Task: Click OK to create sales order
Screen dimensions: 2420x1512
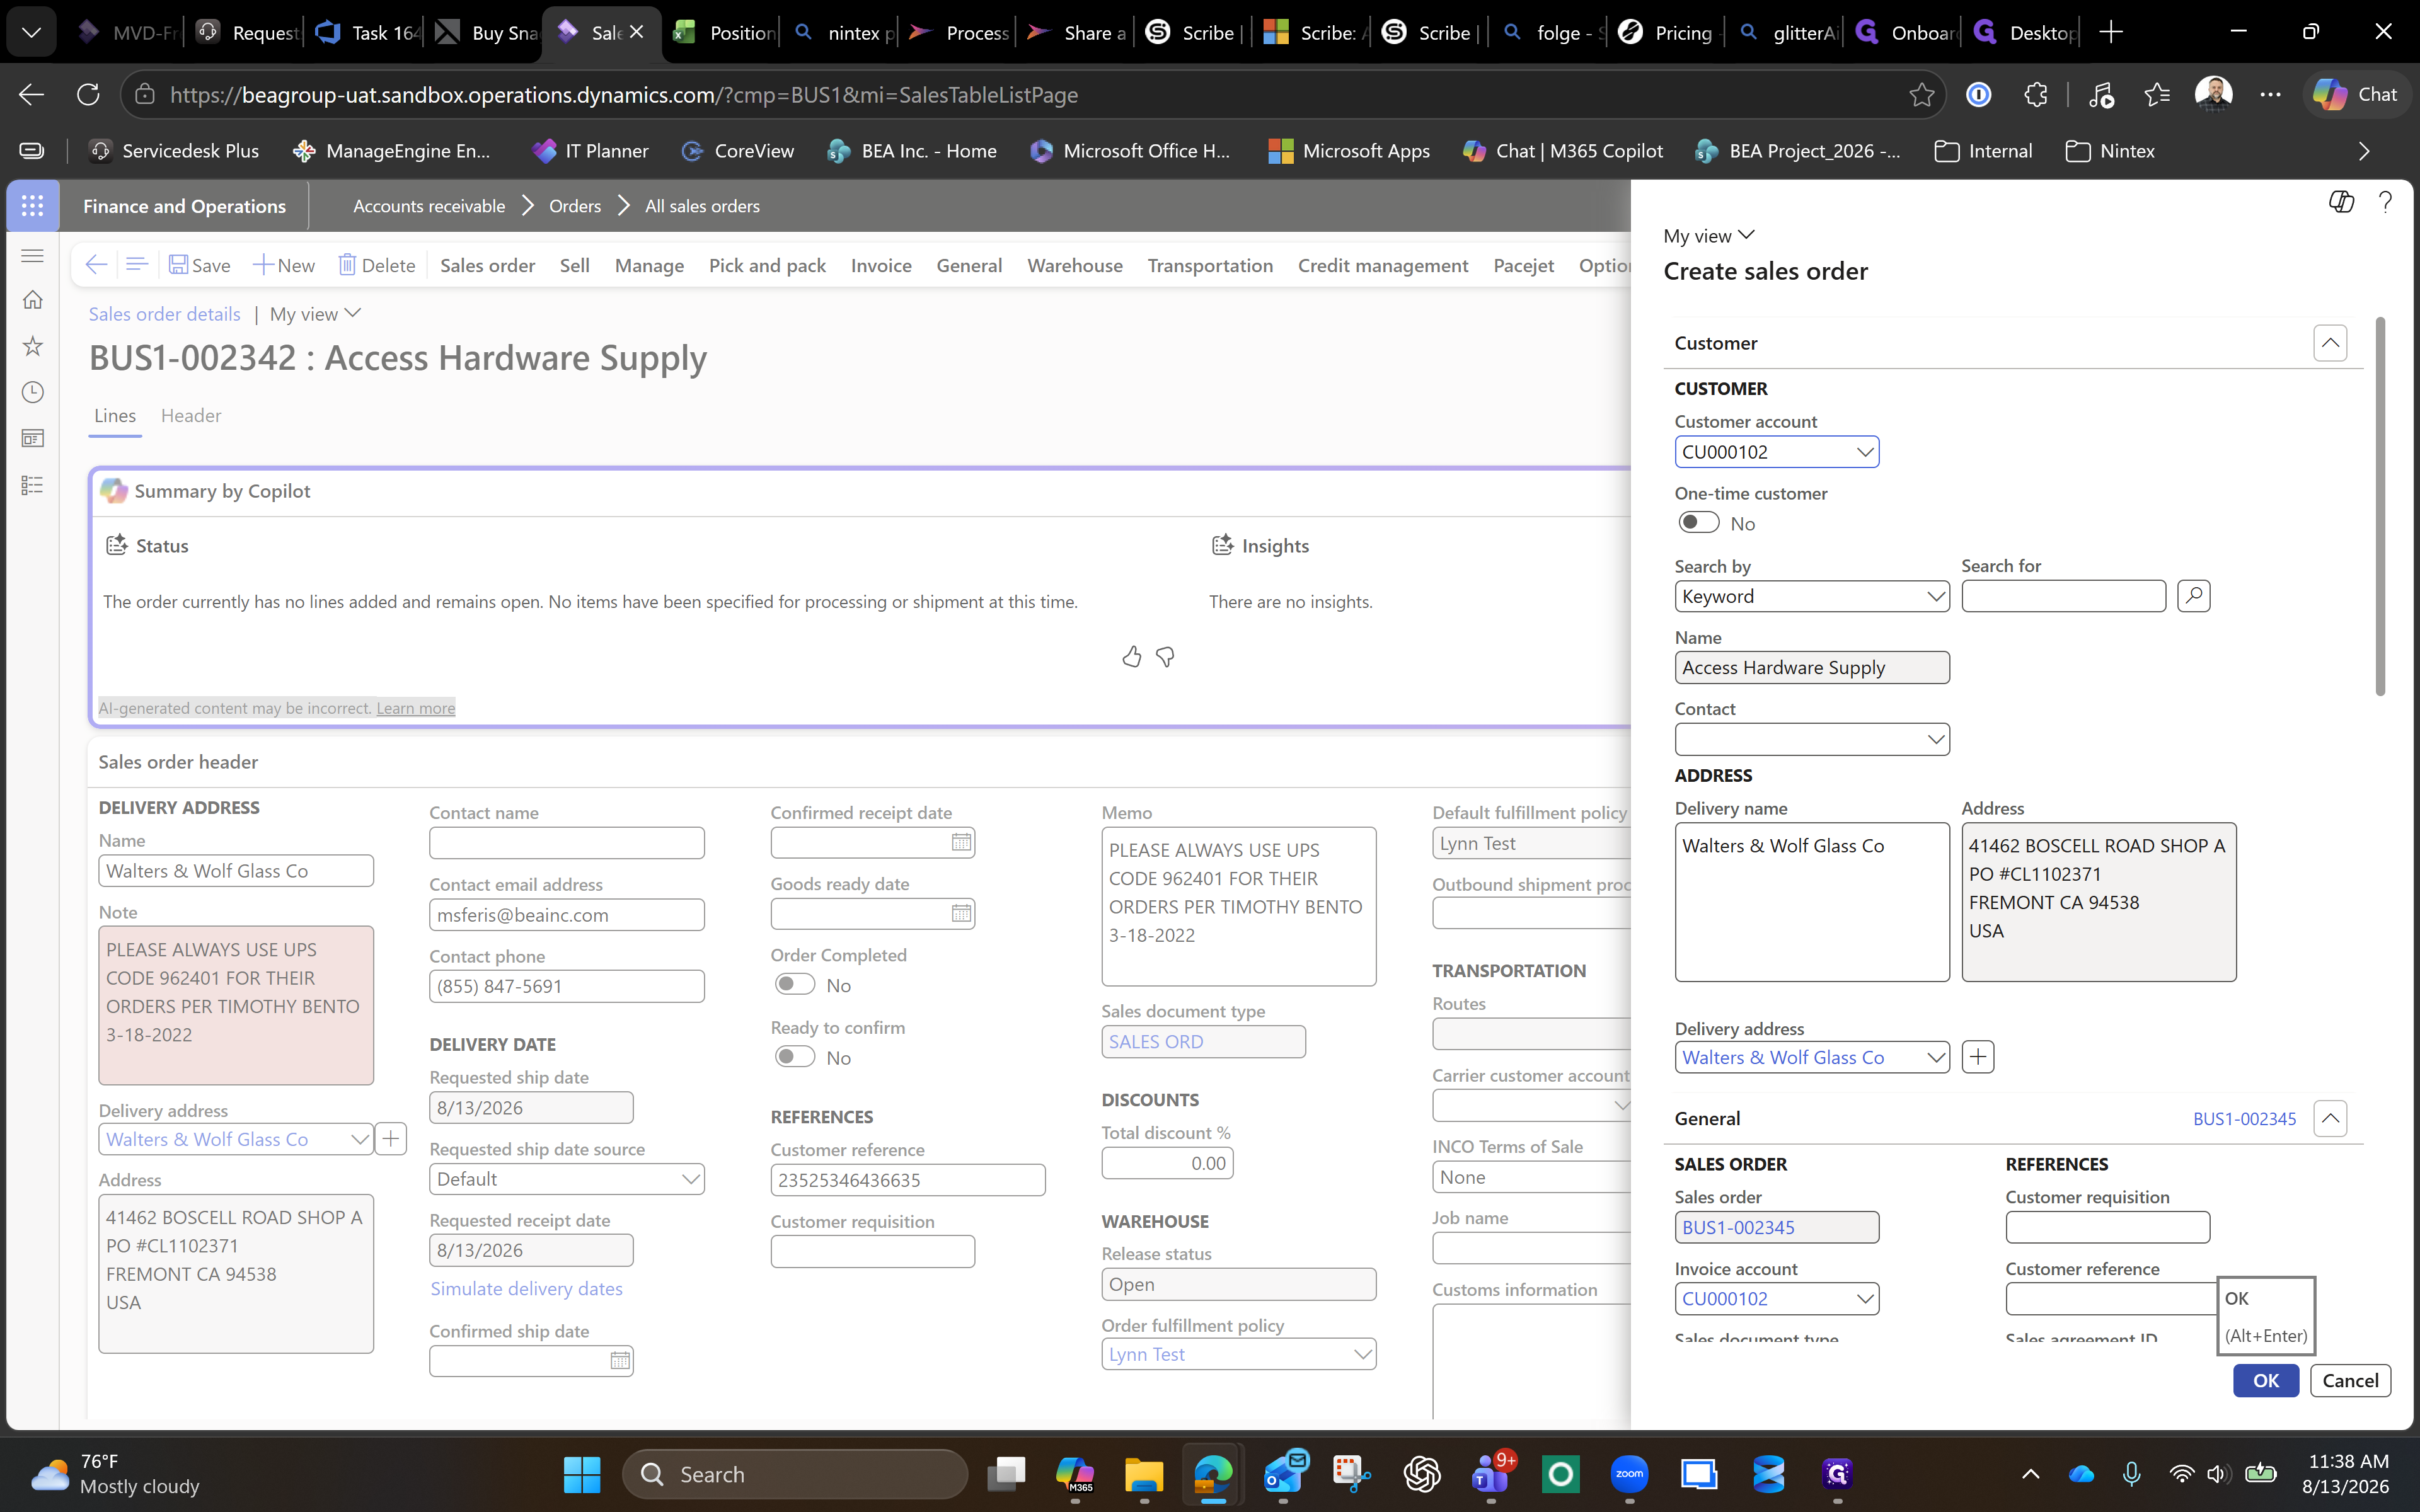Action: (x=2266, y=1380)
